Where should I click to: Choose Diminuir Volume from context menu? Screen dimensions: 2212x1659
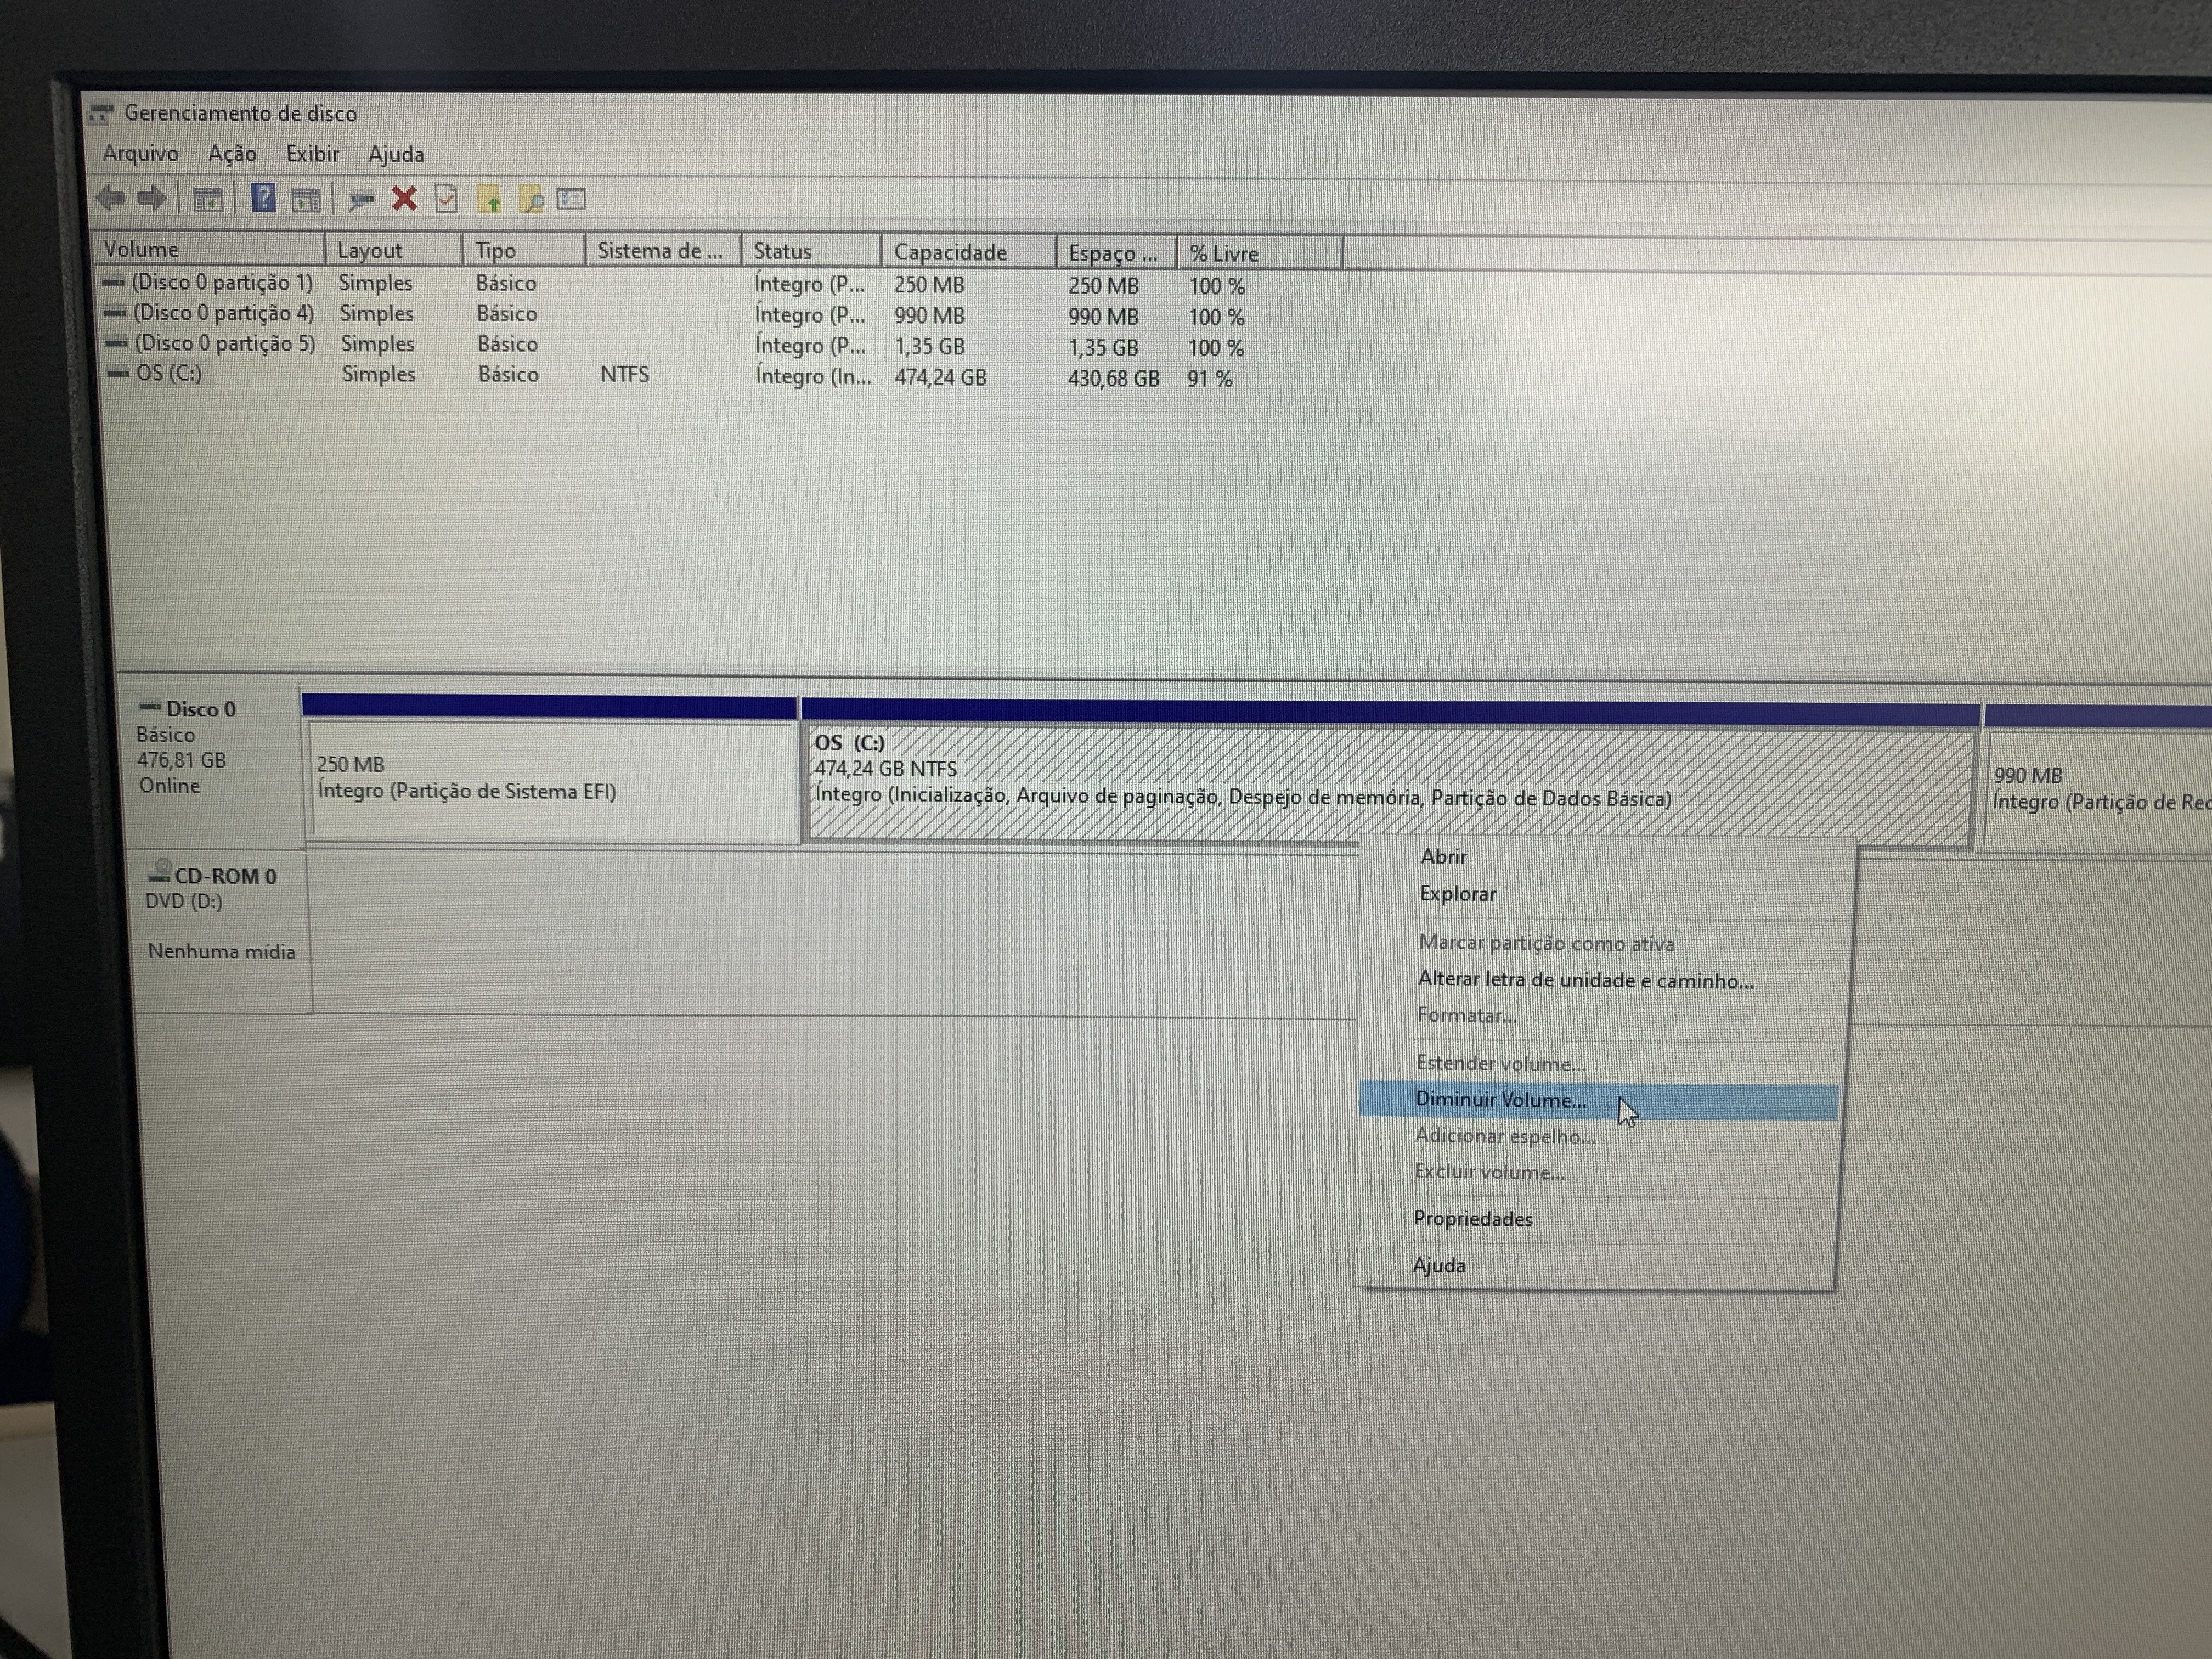tap(1500, 1100)
